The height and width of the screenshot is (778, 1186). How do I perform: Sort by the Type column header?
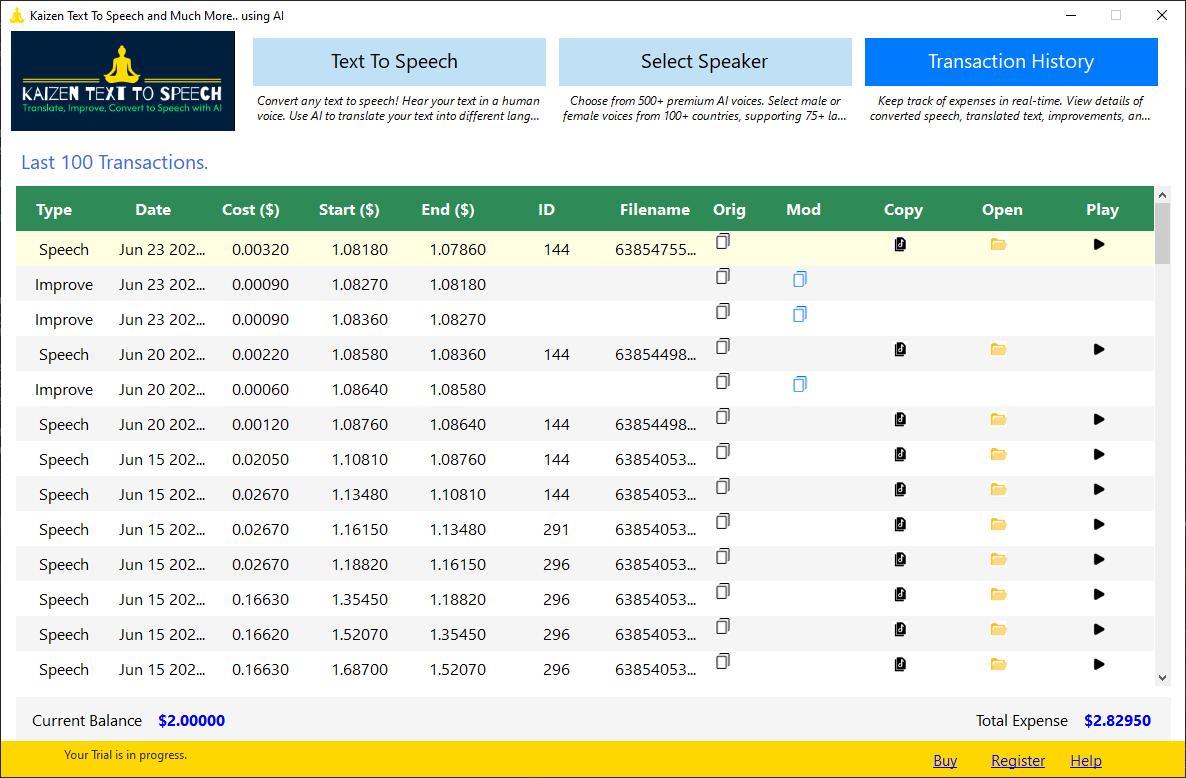tap(54, 210)
